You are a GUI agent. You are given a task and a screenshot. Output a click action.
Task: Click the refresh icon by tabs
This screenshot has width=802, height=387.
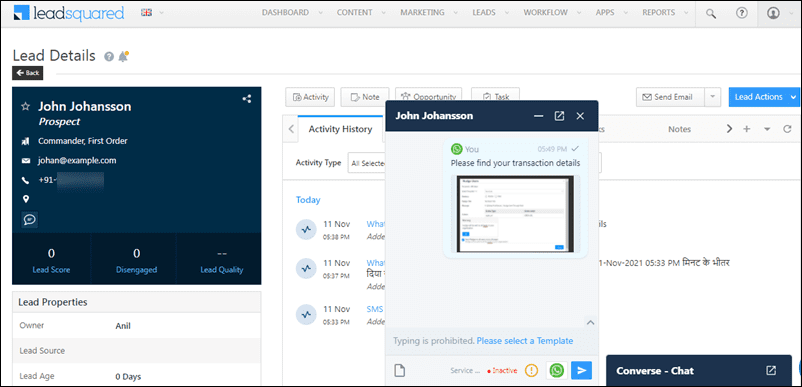click(788, 129)
